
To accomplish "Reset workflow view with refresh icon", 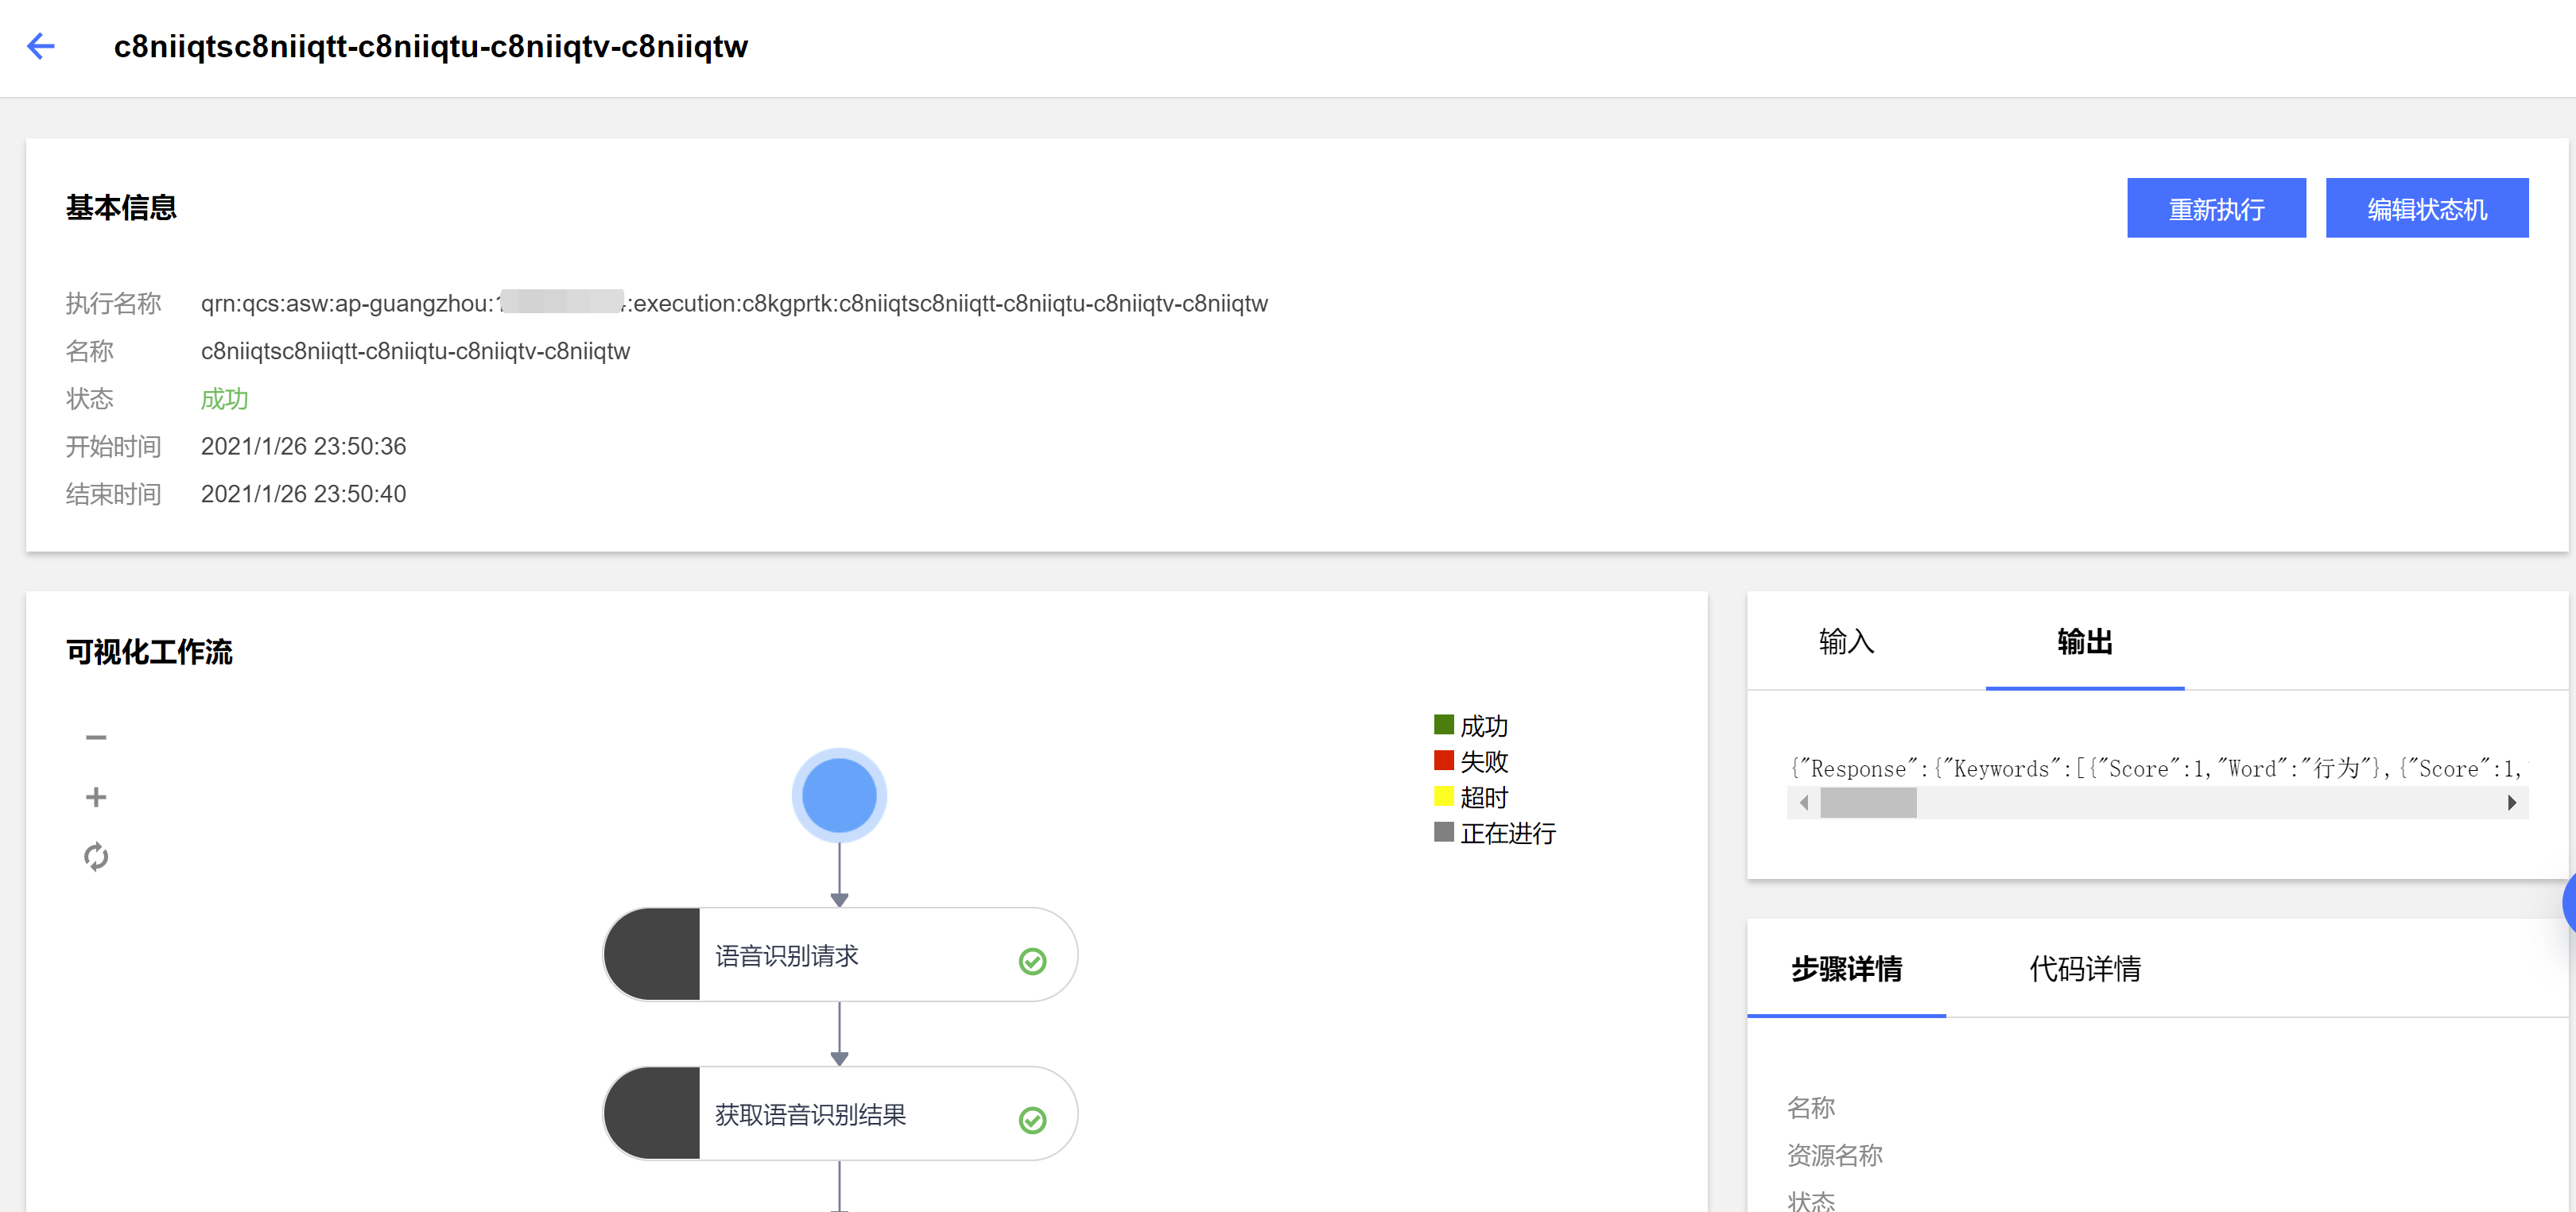I will click(x=96, y=856).
